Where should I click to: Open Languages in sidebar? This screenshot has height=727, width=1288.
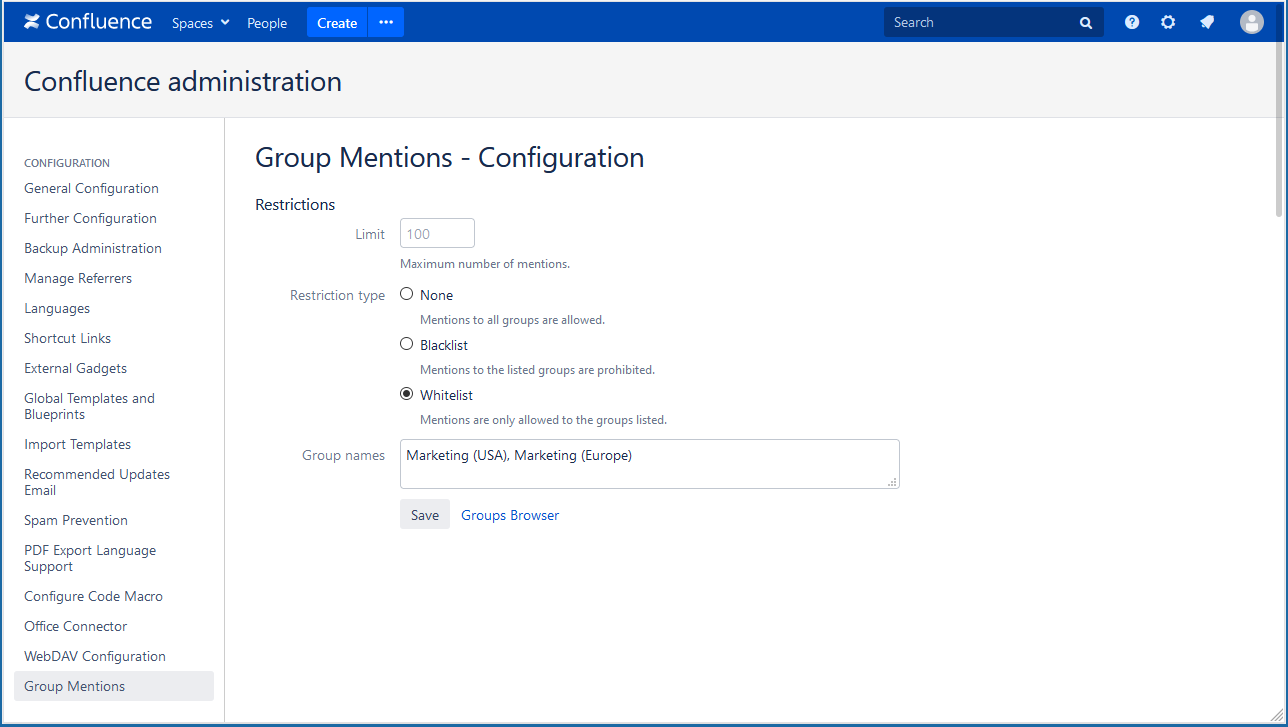(x=57, y=308)
